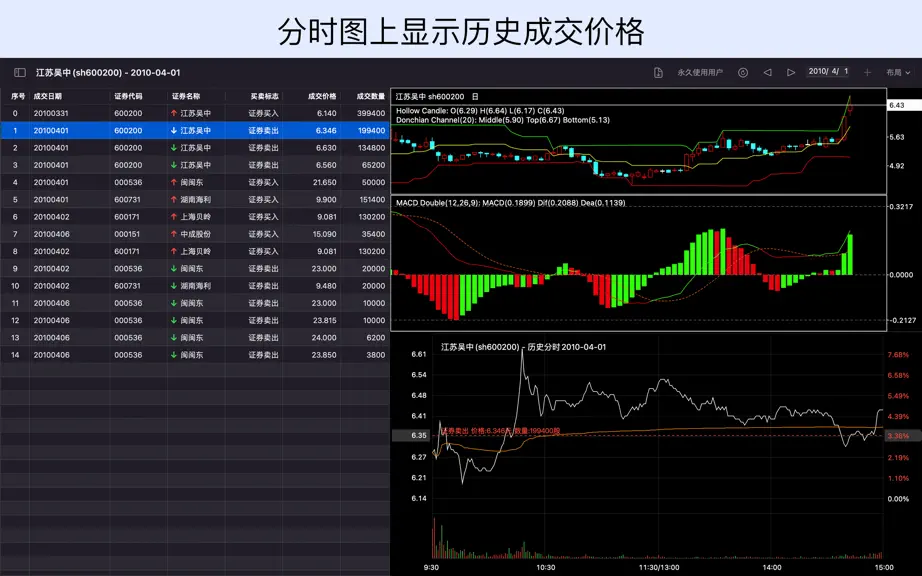Select row 5 湖南海利 trade record

click(195, 199)
